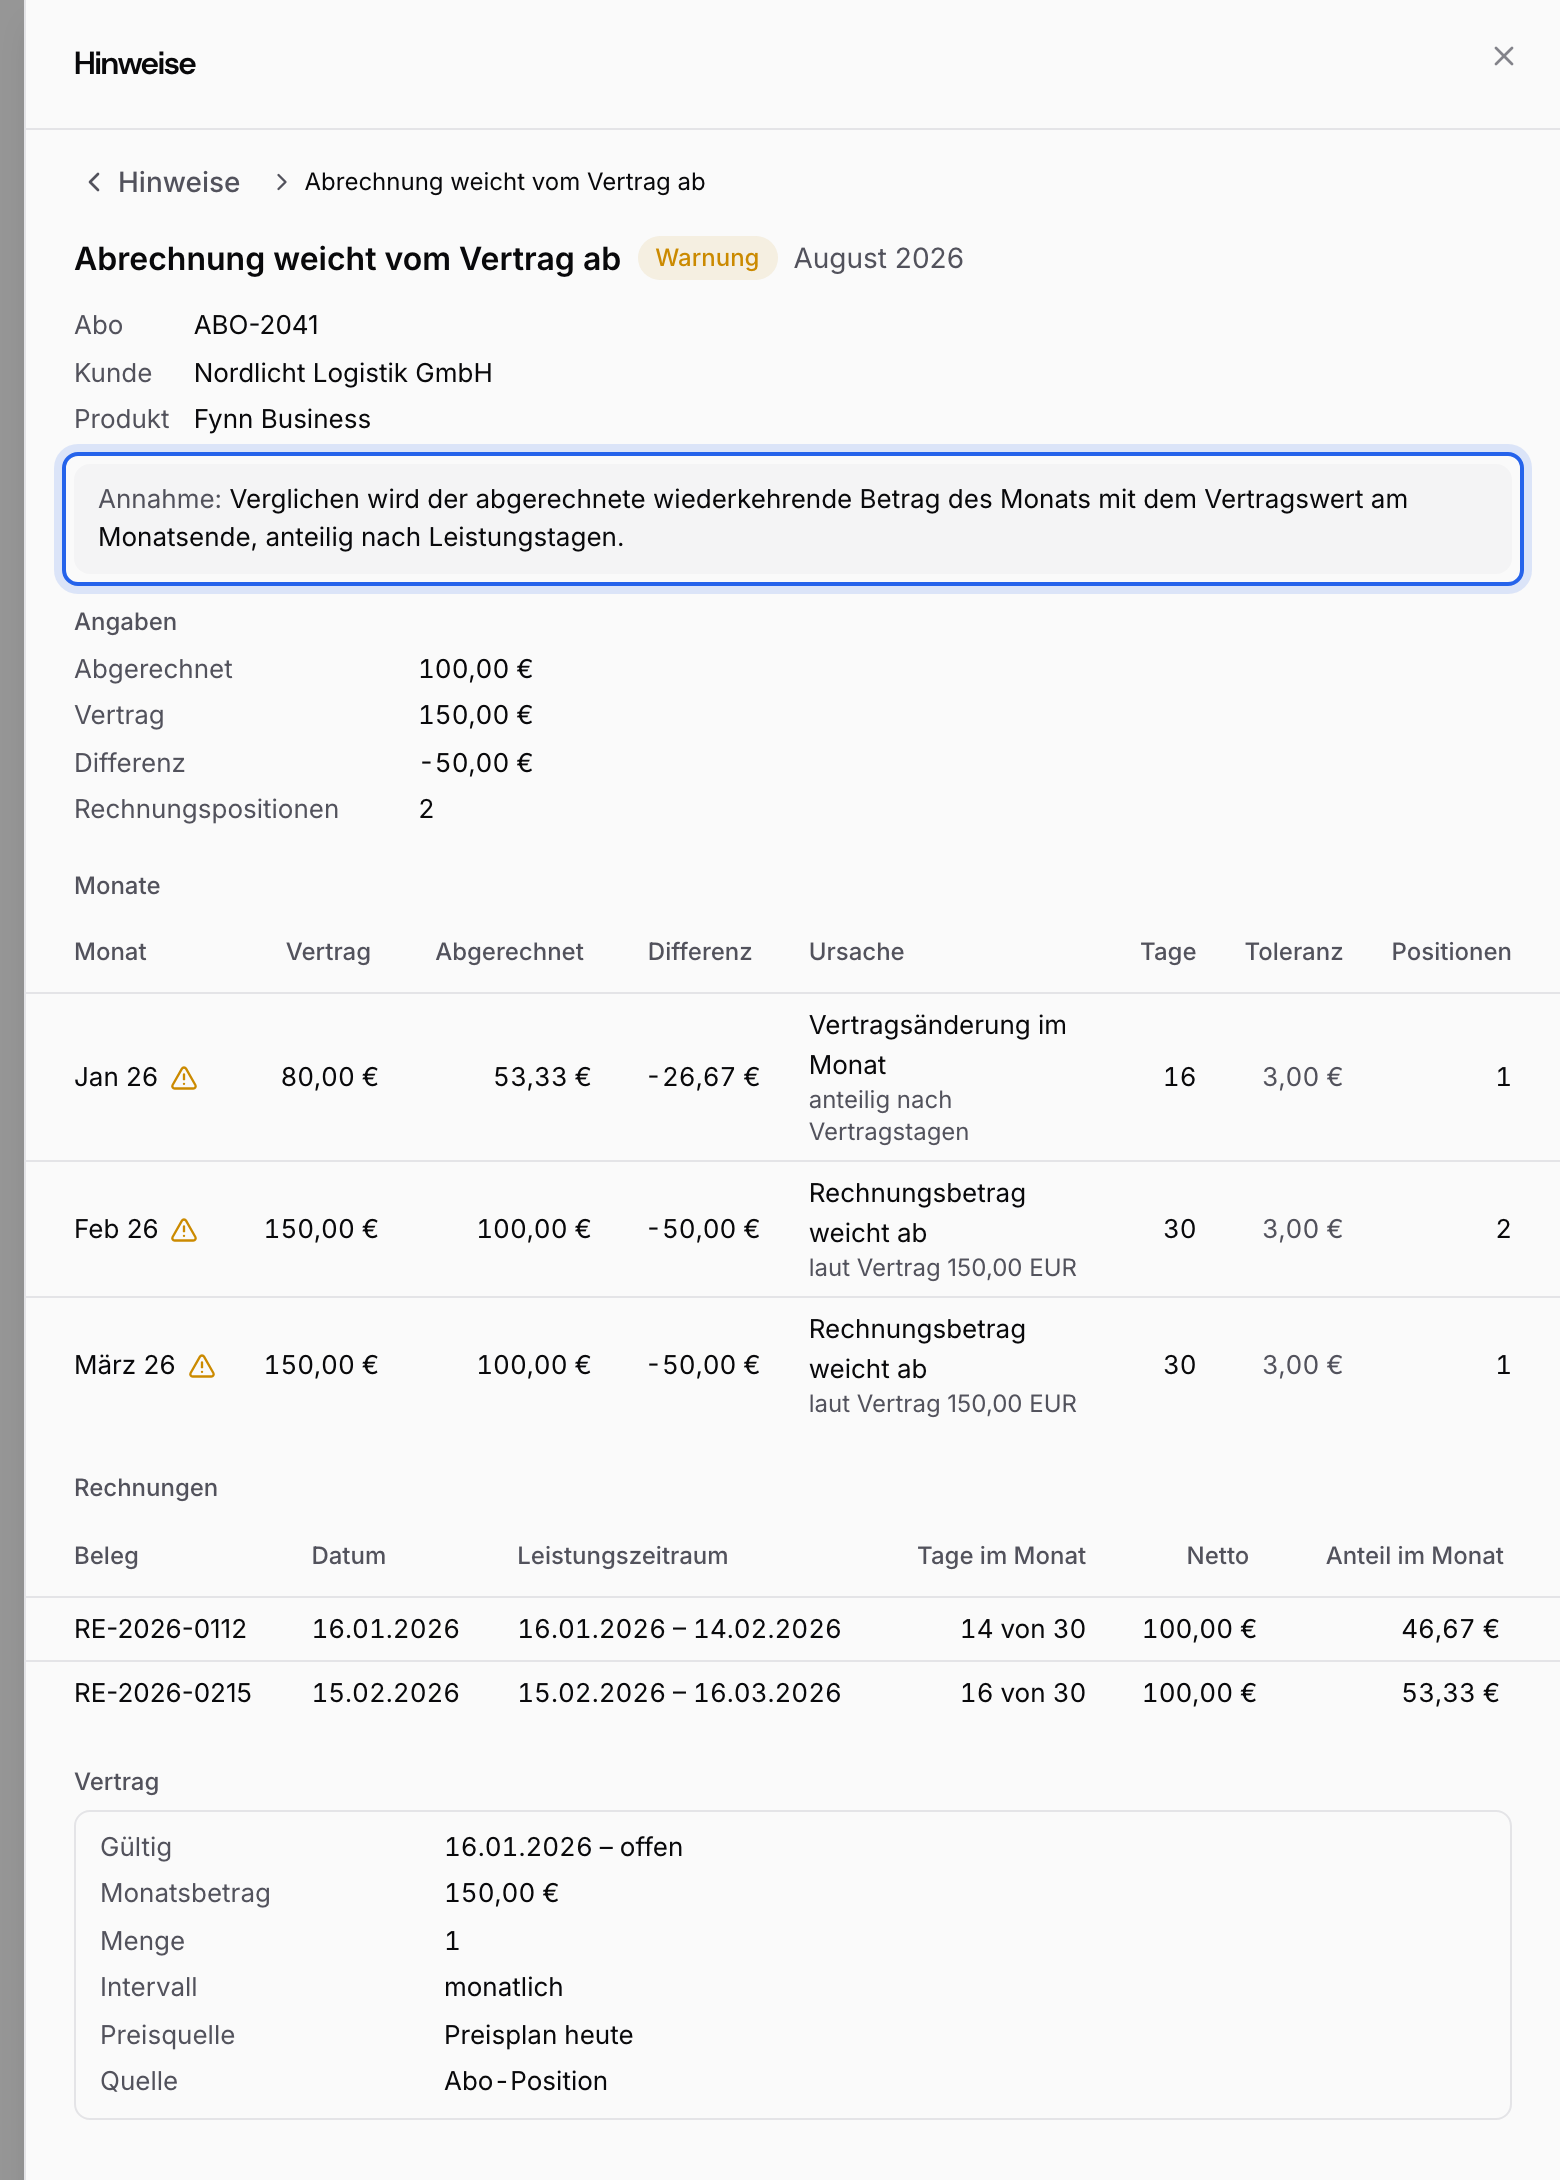Select the breadcrumb text 'Abrechnung weicht vom Vertrag ab'
The image size is (1560, 2180).
[505, 182]
